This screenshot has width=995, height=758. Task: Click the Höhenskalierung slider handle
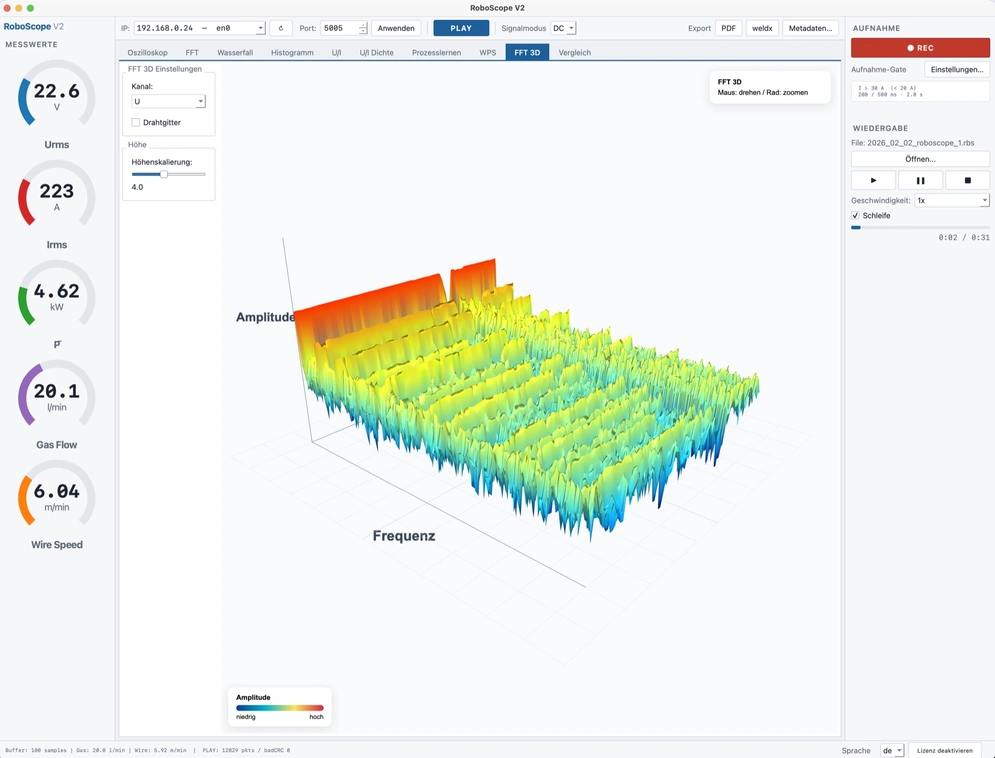point(164,174)
